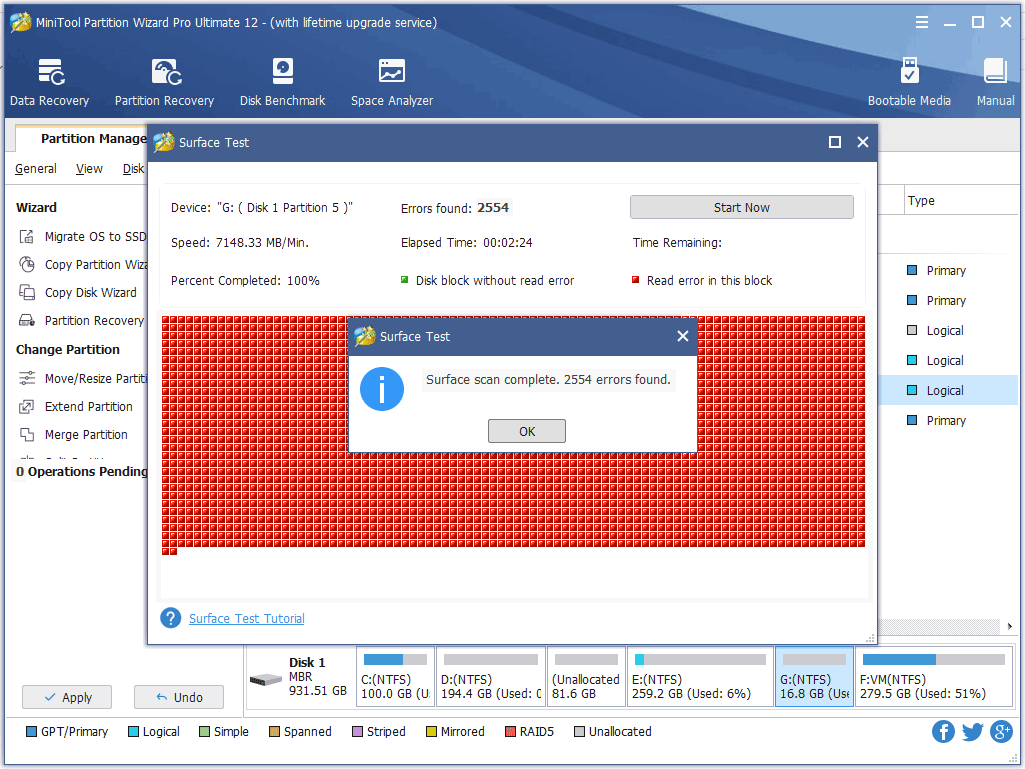The height and width of the screenshot is (769, 1025).
Task: Select the E:(NTFS) 259.2 GB partition
Action: coord(699,677)
